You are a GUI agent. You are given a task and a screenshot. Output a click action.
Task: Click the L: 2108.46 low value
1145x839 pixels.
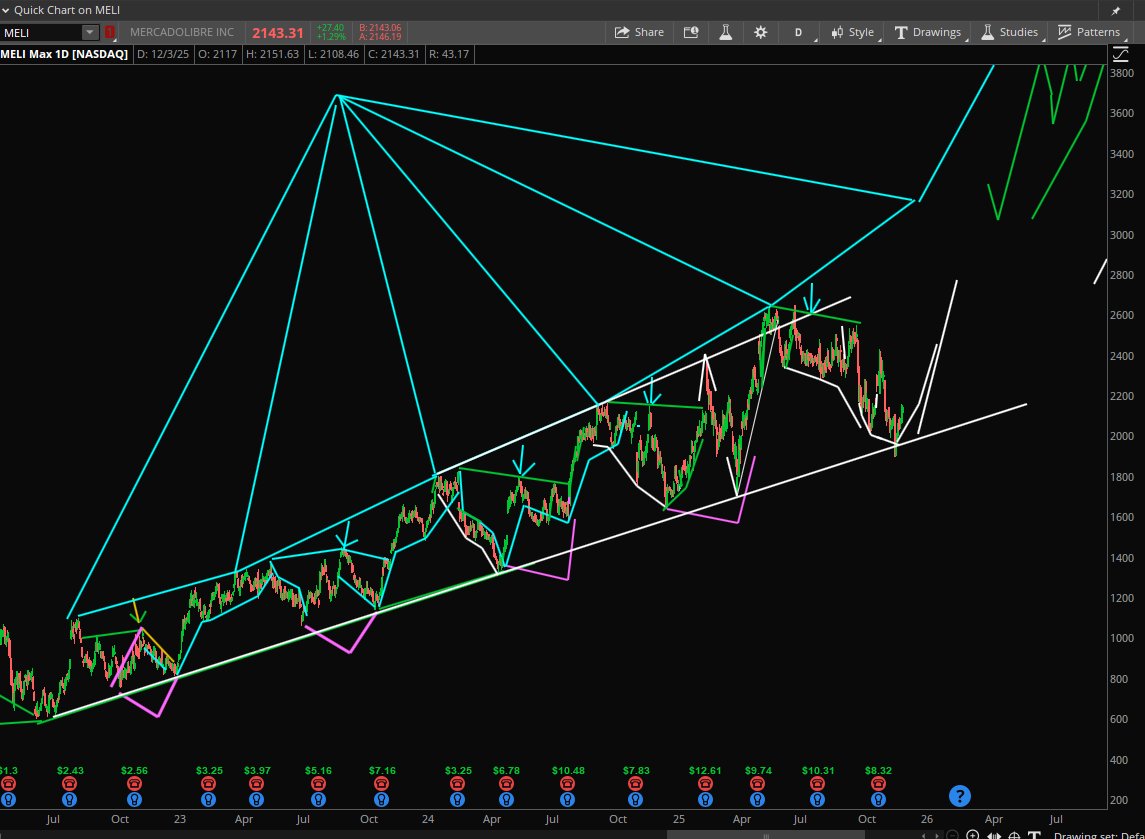coord(334,54)
